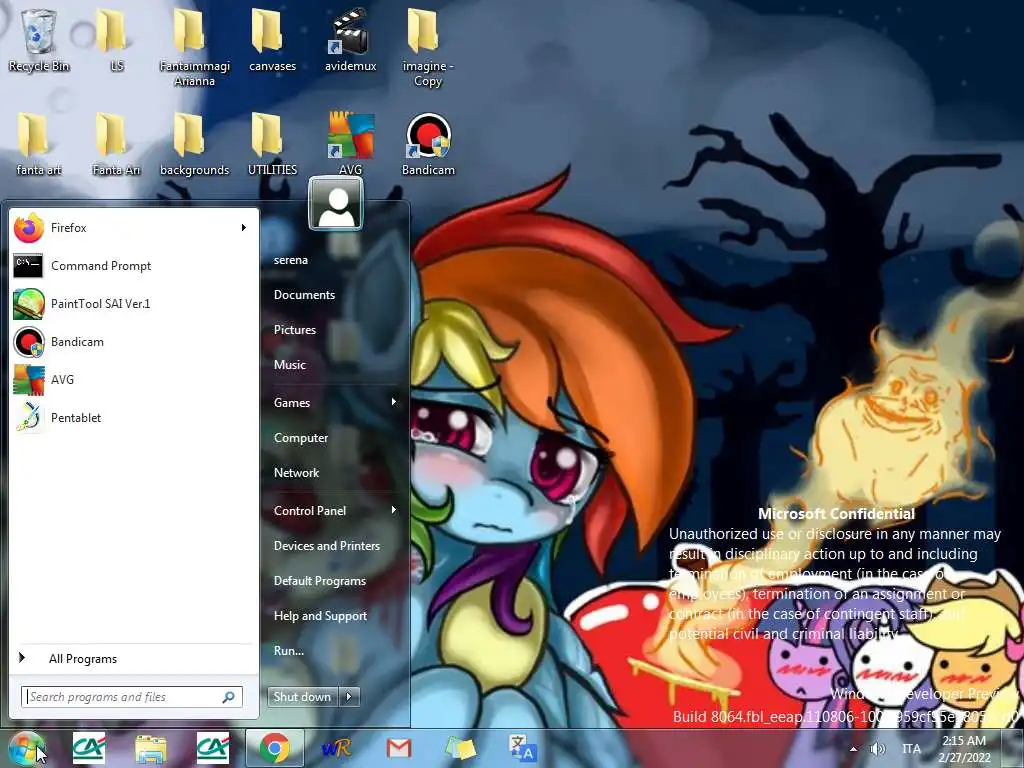Launch Bandicam from Start menu list
Viewport: 1024px width, 768px height.
(134, 342)
